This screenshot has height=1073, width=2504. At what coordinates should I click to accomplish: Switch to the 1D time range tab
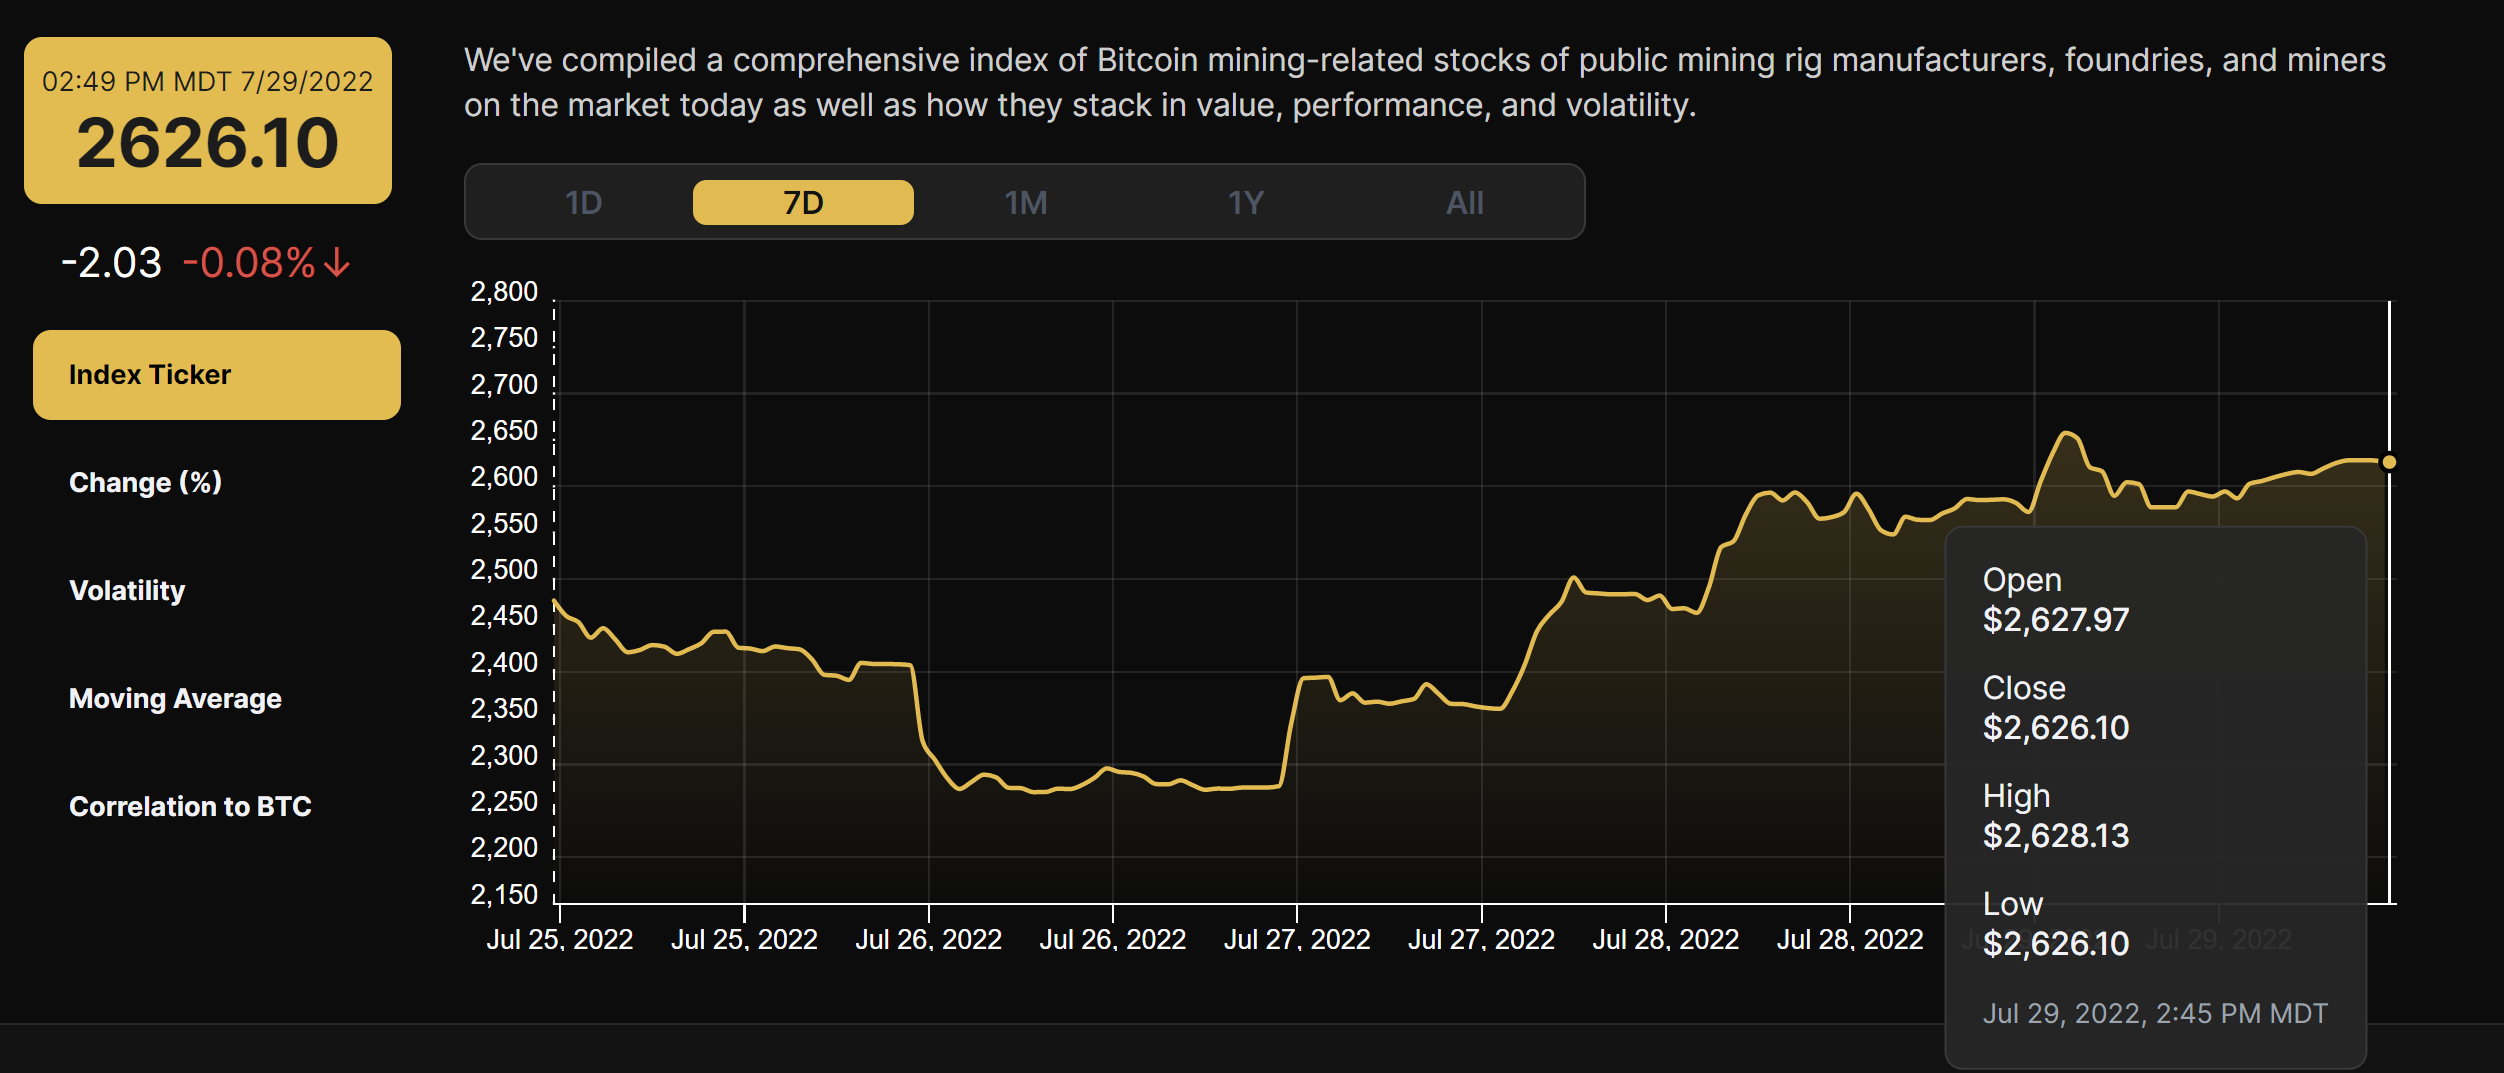pos(583,202)
